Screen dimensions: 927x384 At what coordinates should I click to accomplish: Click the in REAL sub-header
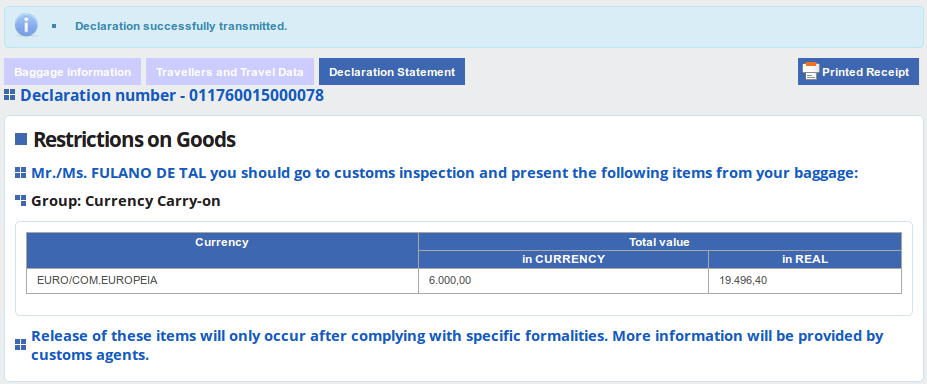point(805,259)
